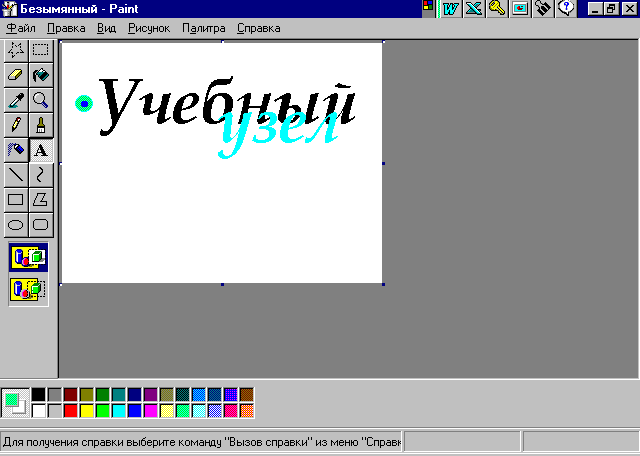Screen dimensions: 640x456
Task: Launch Excel from the Office shortcut bar
Action: [474, 9]
